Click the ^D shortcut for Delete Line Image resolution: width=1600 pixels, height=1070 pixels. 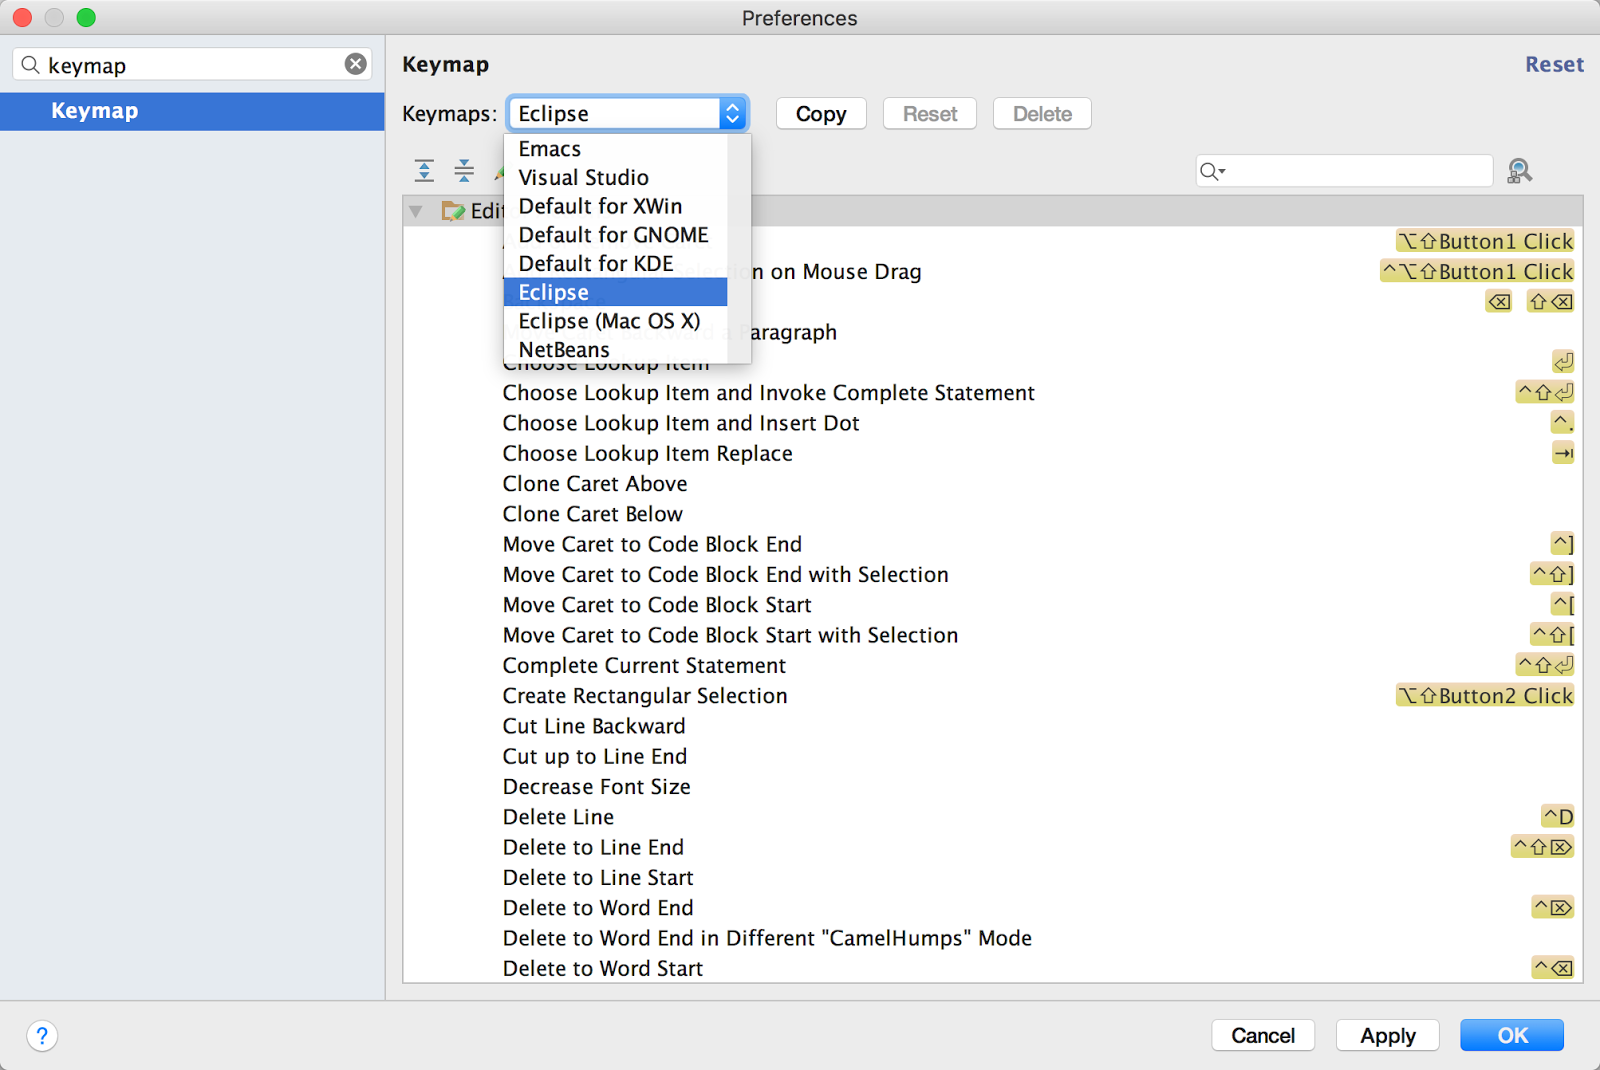pos(1558,817)
